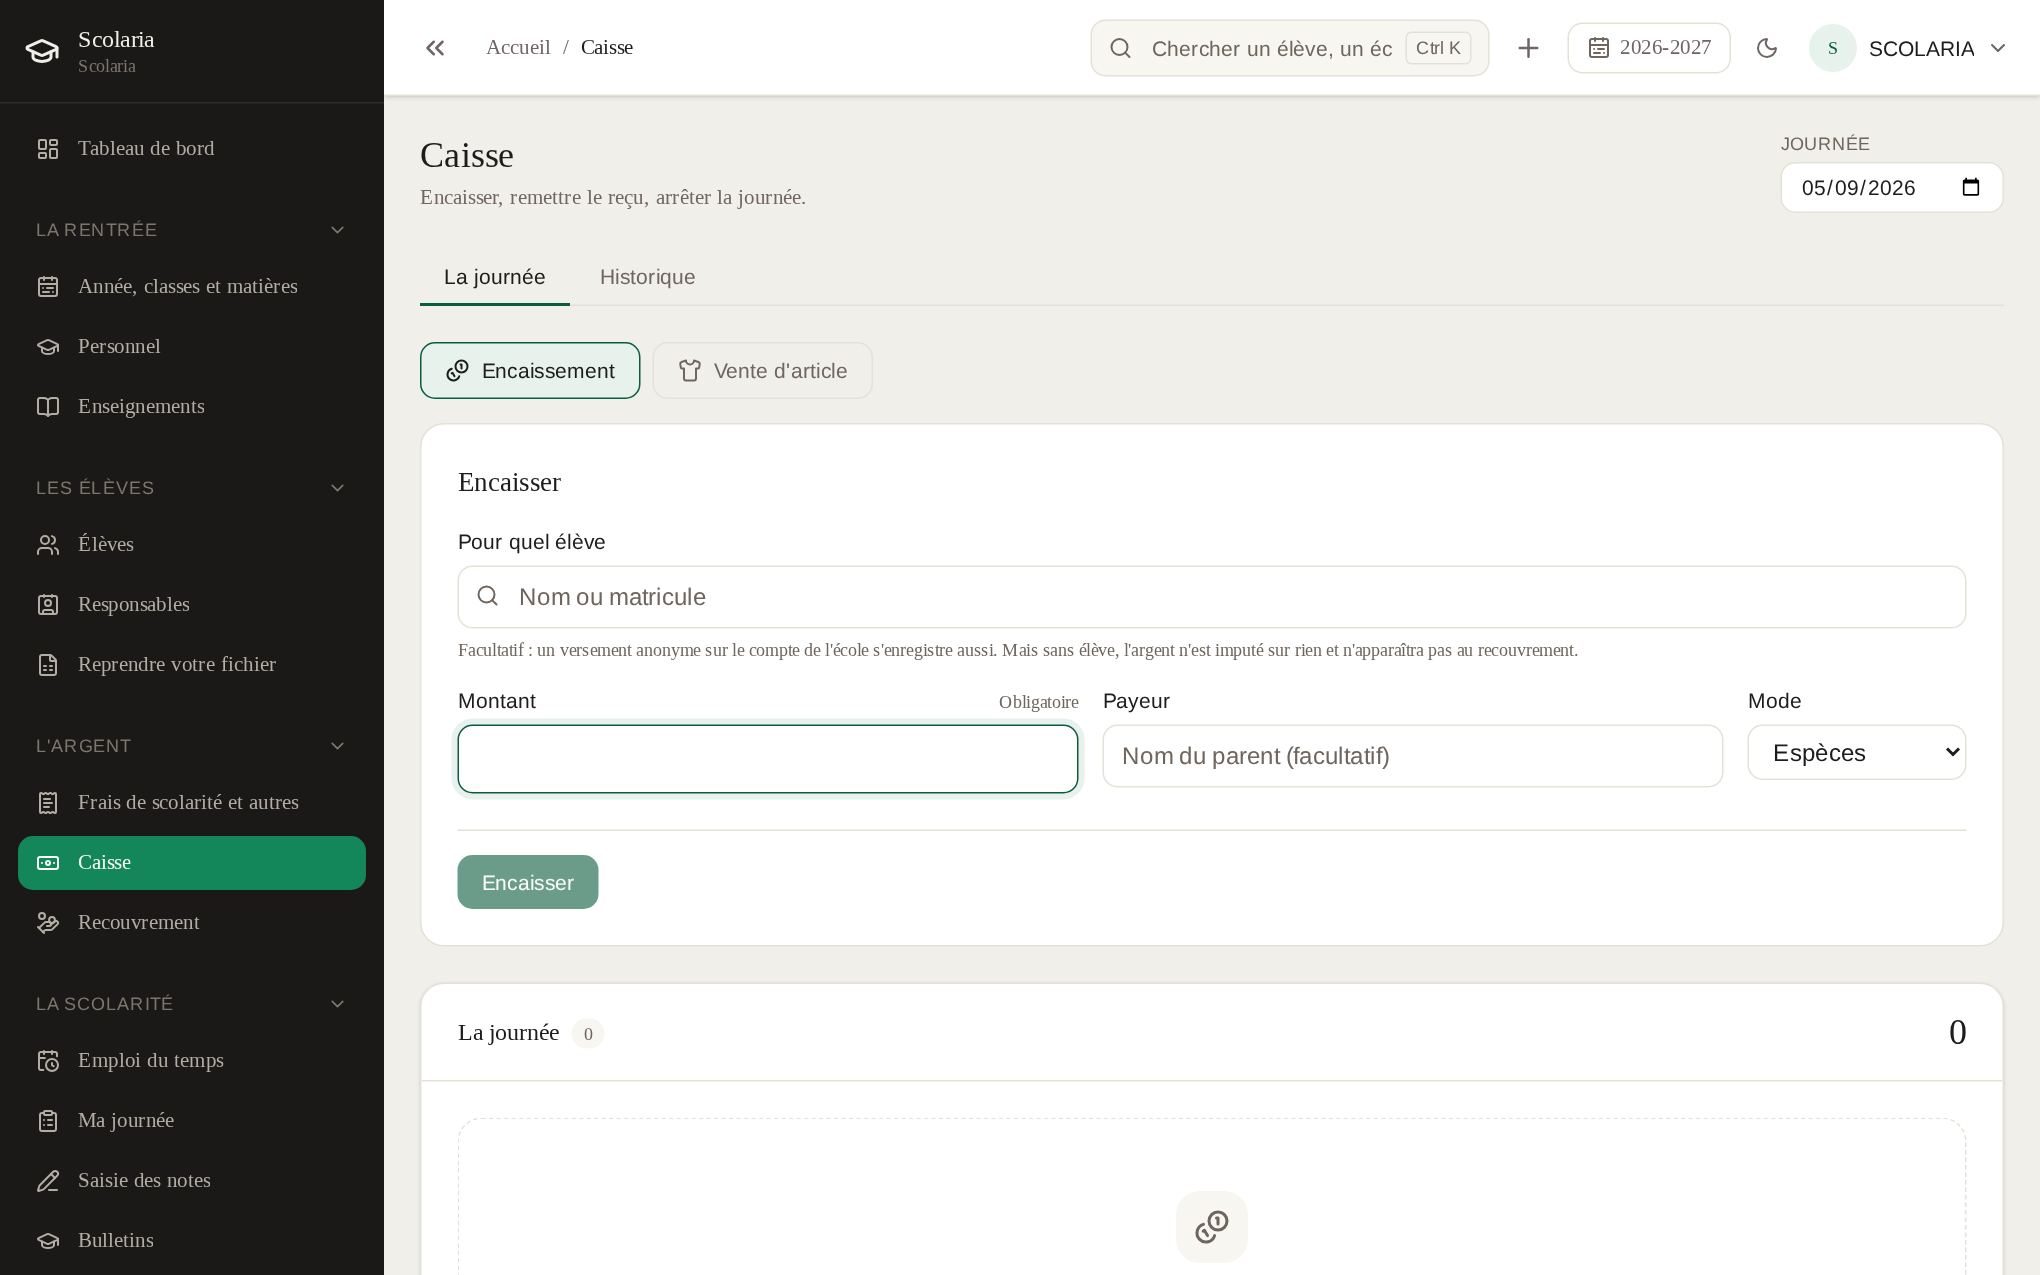Screen dimensions: 2040x1275
Task: Collapse sidebar with double chevron icon
Action: tap(434, 48)
